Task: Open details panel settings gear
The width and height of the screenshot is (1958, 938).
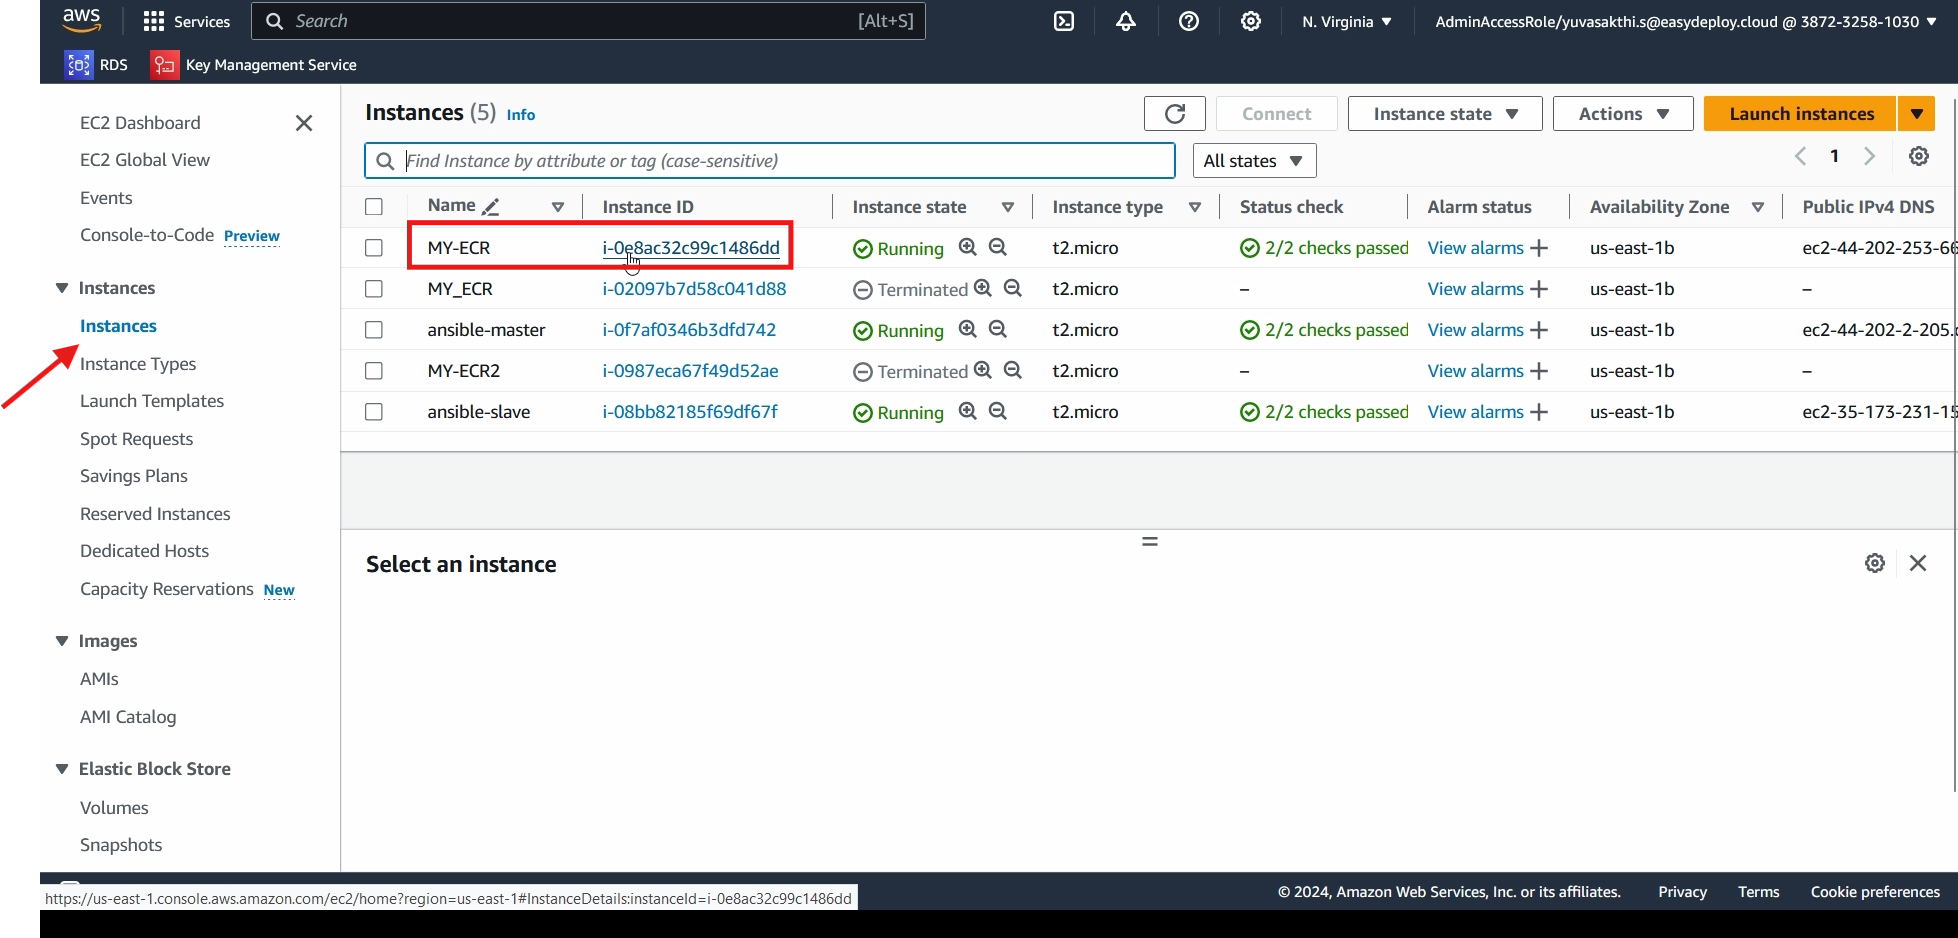Action: click(1875, 563)
